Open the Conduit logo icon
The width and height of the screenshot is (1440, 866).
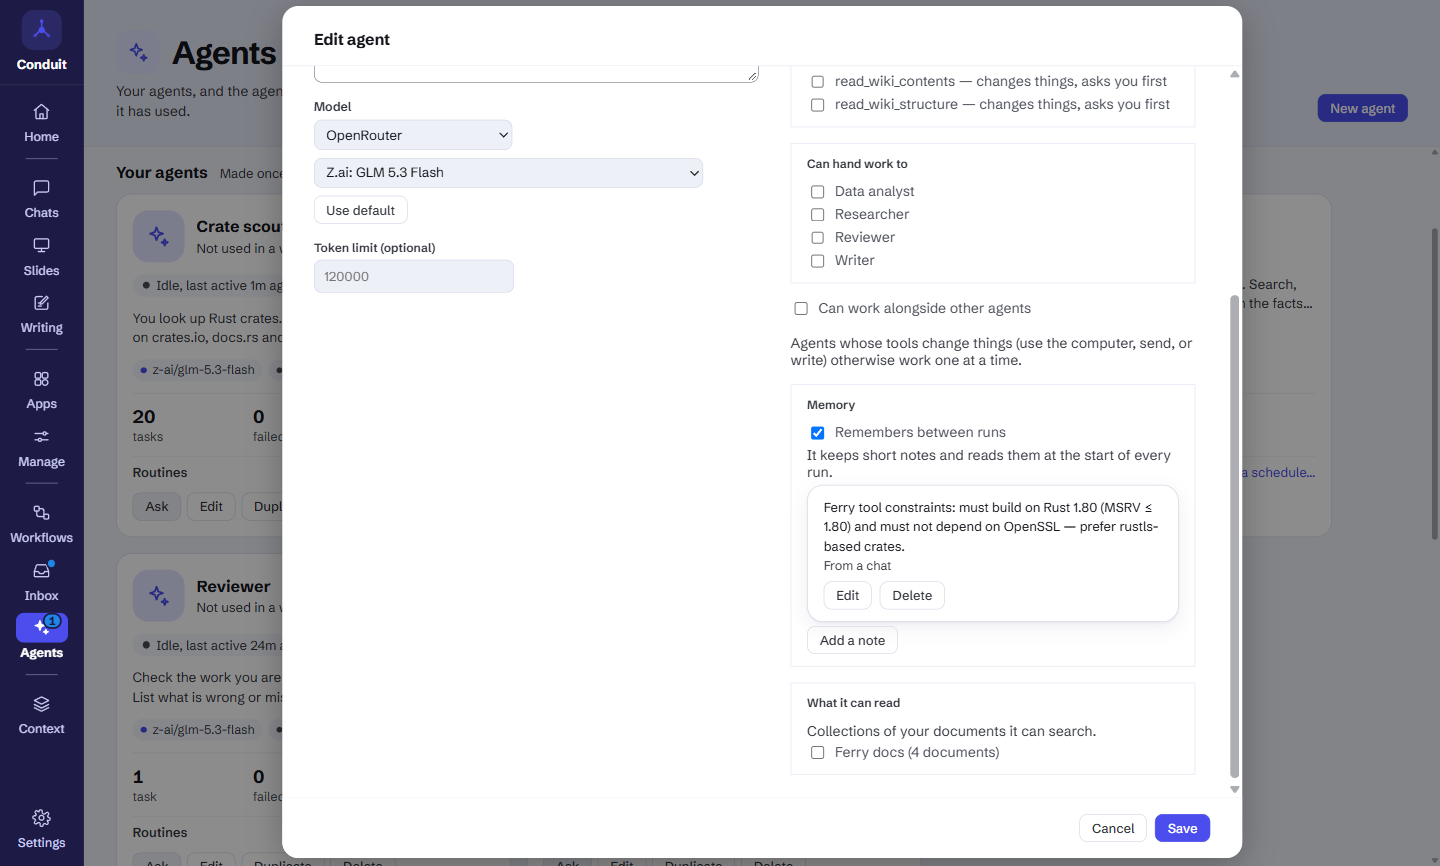pyautogui.click(x=41, y=30)
